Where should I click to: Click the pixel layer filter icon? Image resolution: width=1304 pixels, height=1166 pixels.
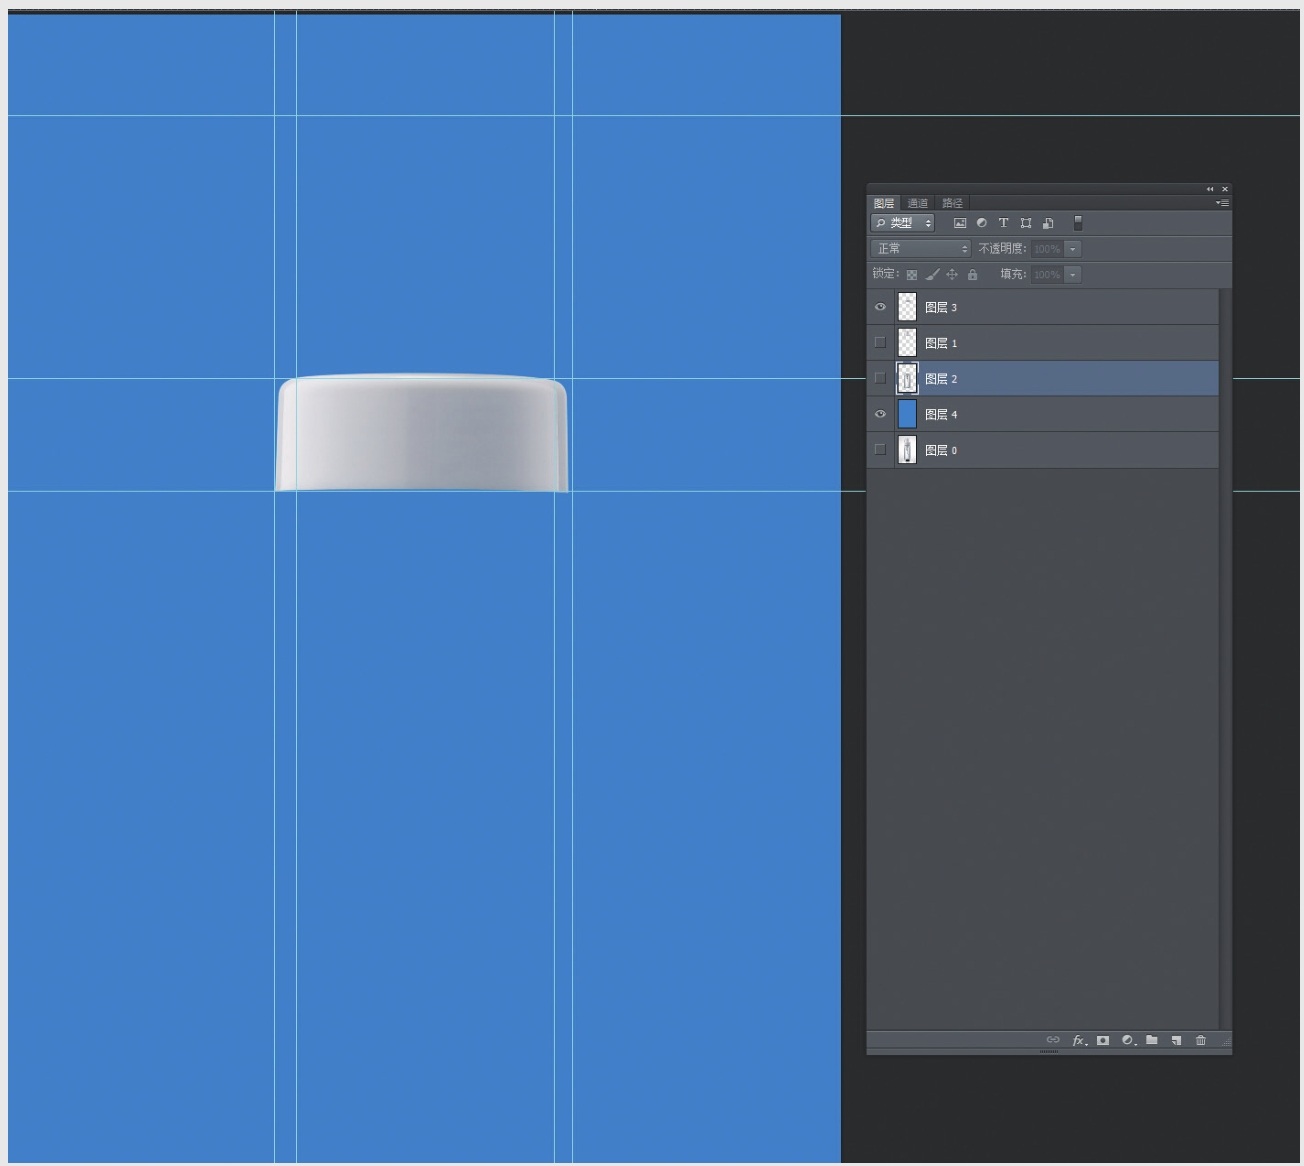[960, 223]
